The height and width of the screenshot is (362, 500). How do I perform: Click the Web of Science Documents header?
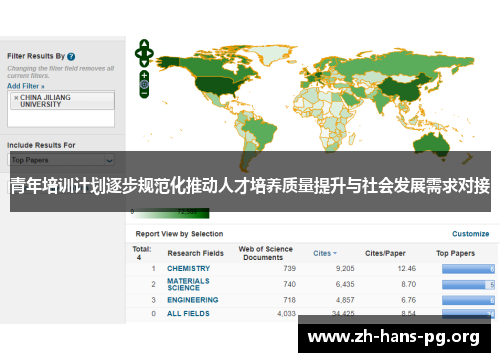(265, 253)
